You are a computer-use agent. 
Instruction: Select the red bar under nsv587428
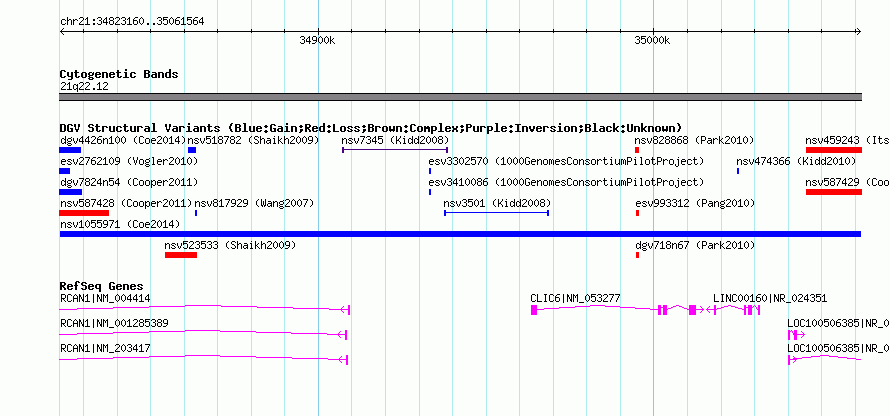(84, 213)
